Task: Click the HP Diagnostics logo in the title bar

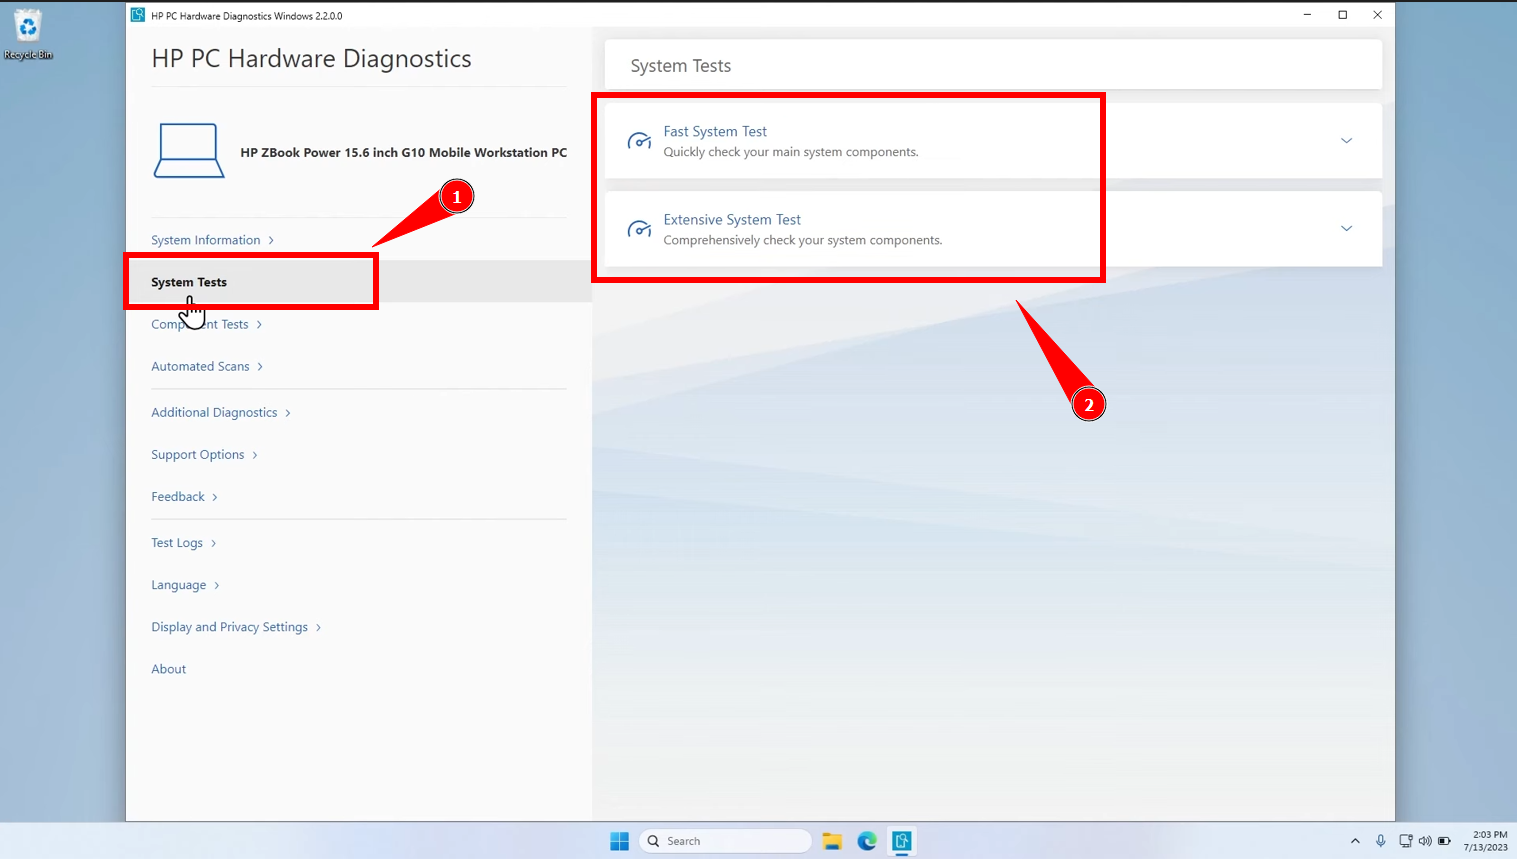Action: 136,15
